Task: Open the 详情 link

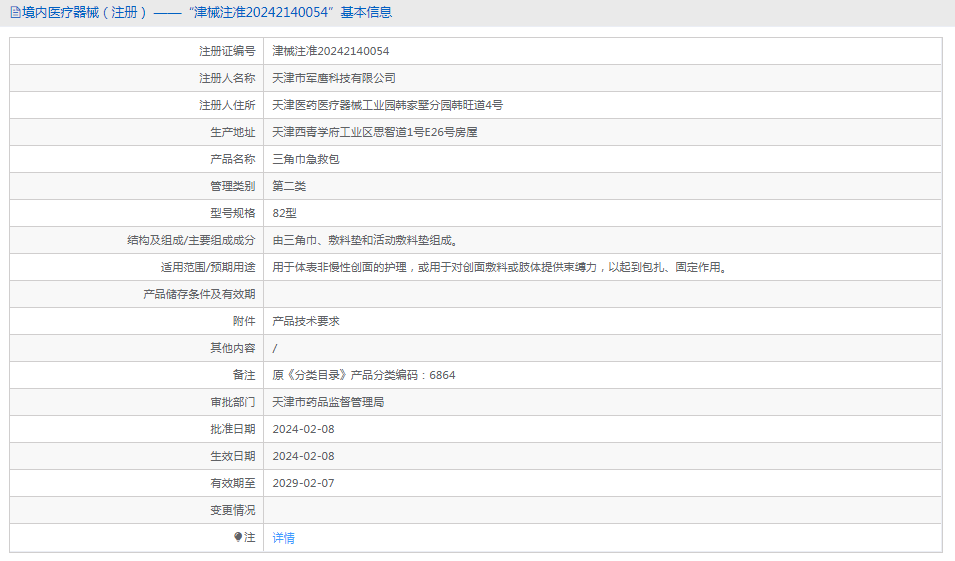Action: (284, 538)
